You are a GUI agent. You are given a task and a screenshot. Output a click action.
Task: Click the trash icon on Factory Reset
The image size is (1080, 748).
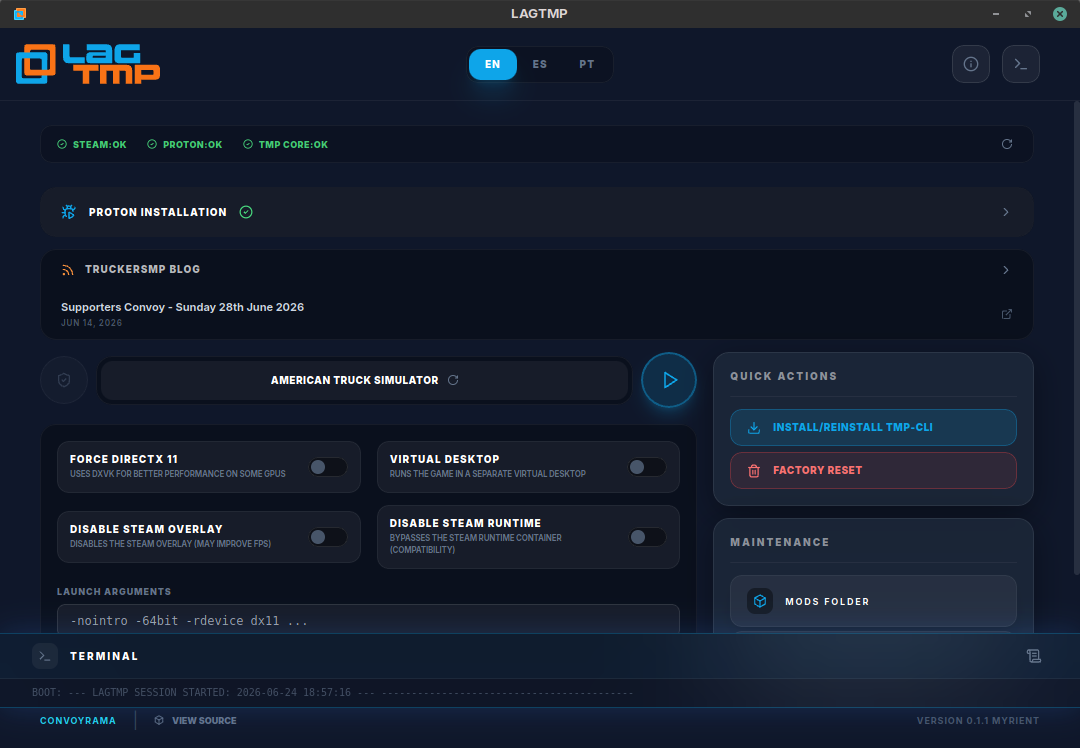point(754,470)
